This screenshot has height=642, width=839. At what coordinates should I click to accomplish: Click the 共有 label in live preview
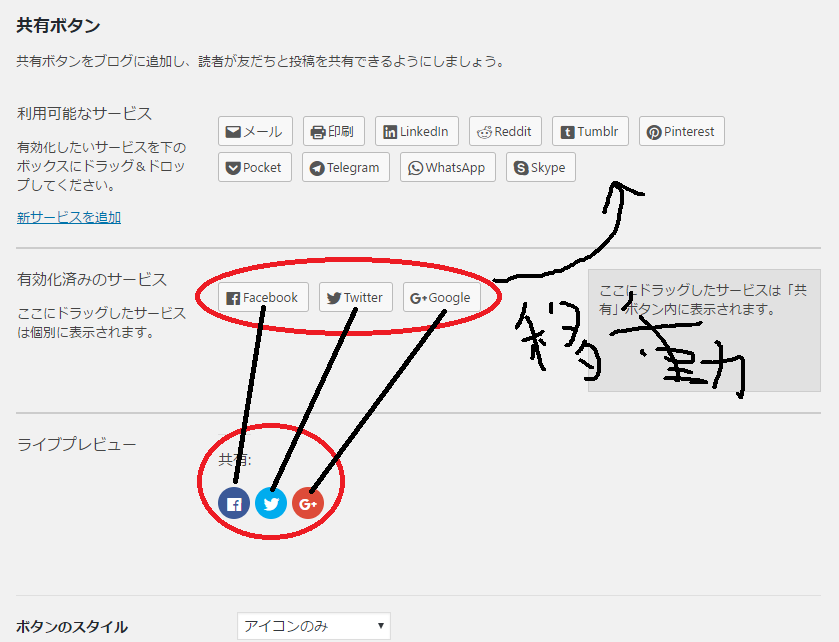(235, 460)
